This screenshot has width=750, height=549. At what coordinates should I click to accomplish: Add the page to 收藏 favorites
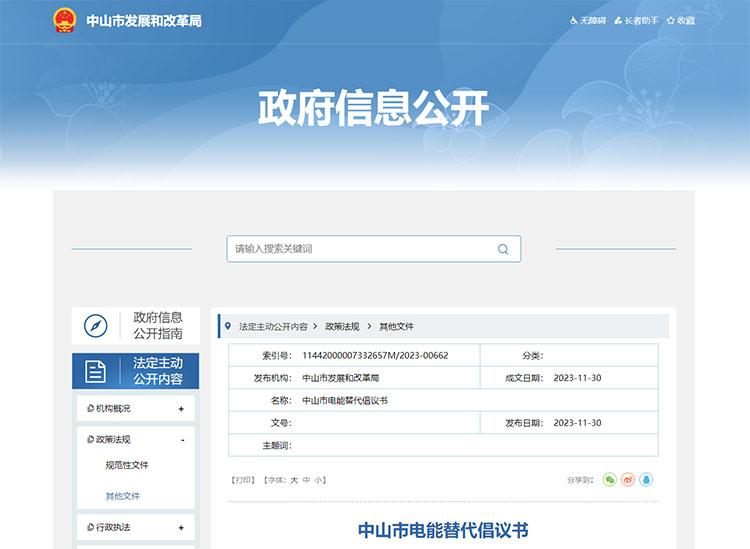681,20
